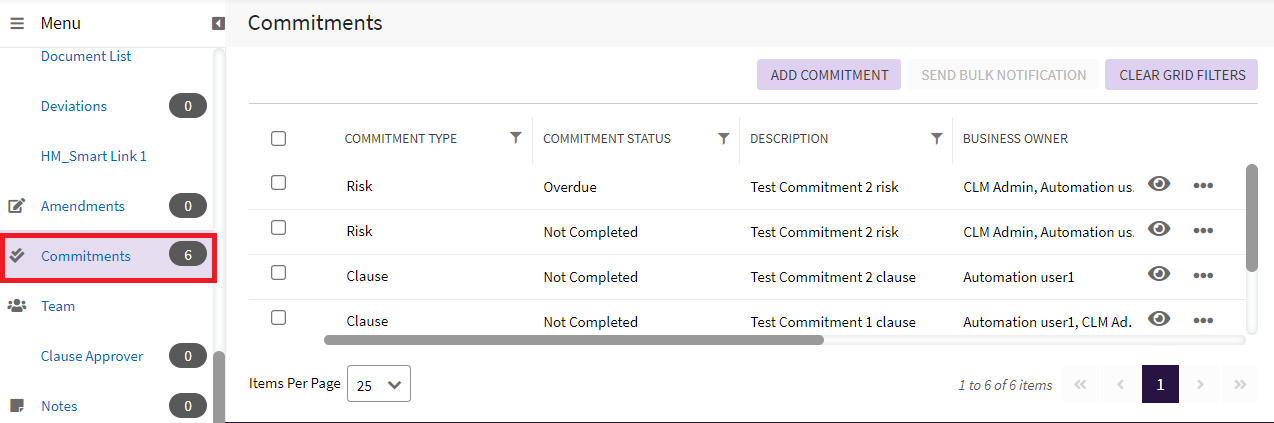This screenshot has width=1274, height=423.
Task: Go to Team in the sidebar
Action: (x=58, y=306)
